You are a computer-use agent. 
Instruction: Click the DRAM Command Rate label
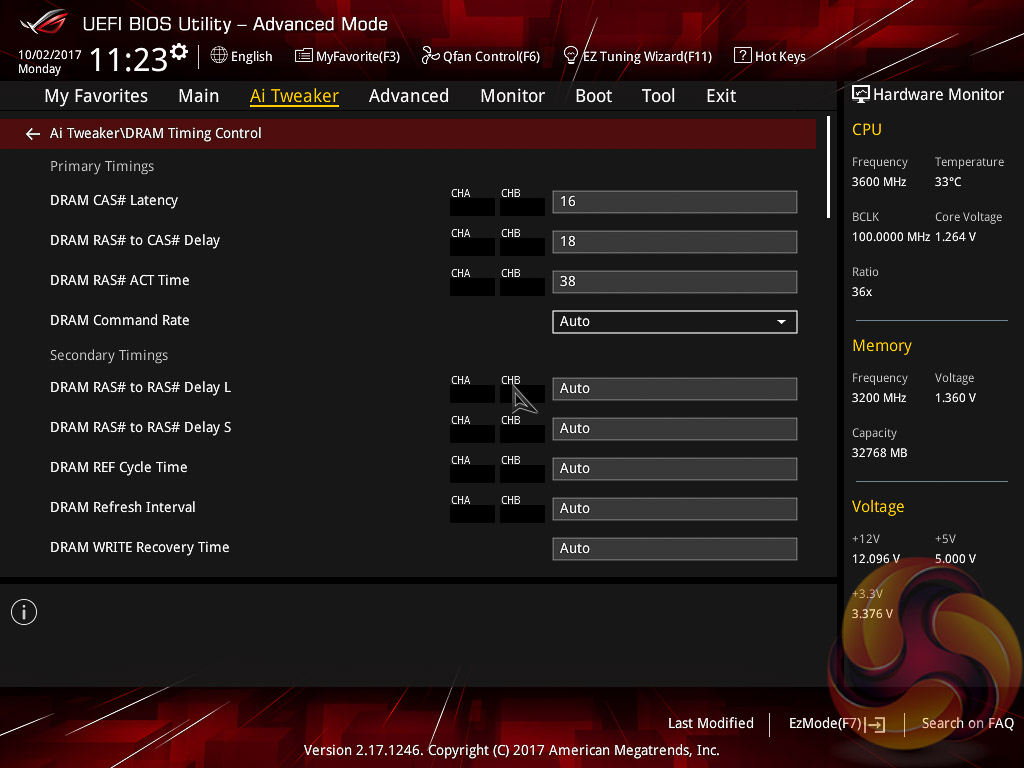120,320
